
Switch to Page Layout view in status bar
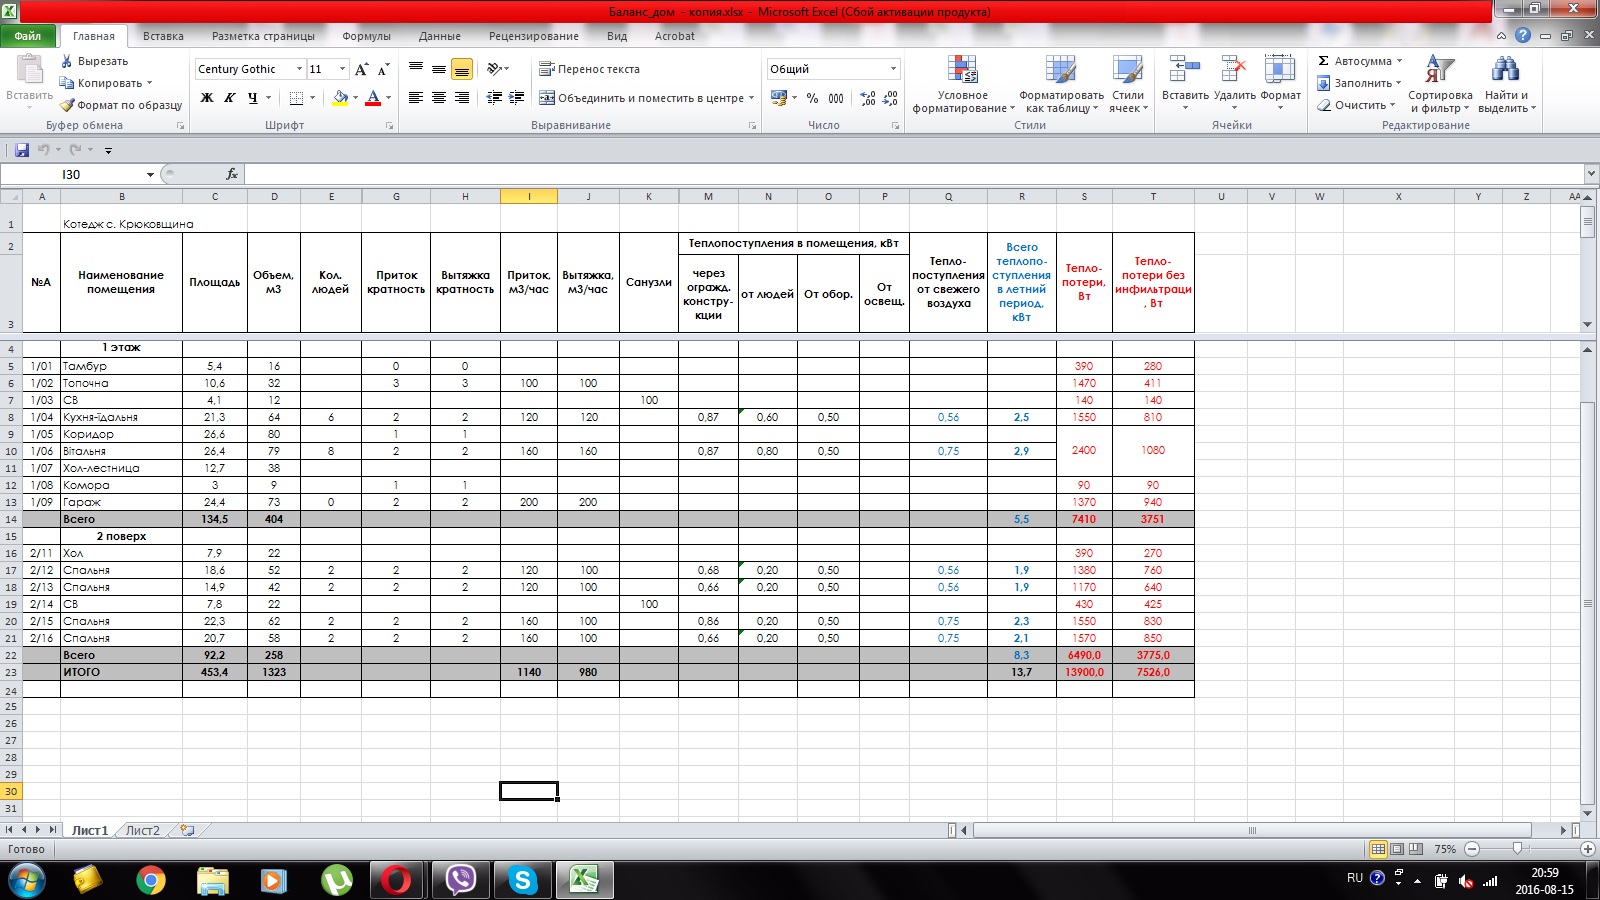pyautogui.click(x=1397, y=849)
